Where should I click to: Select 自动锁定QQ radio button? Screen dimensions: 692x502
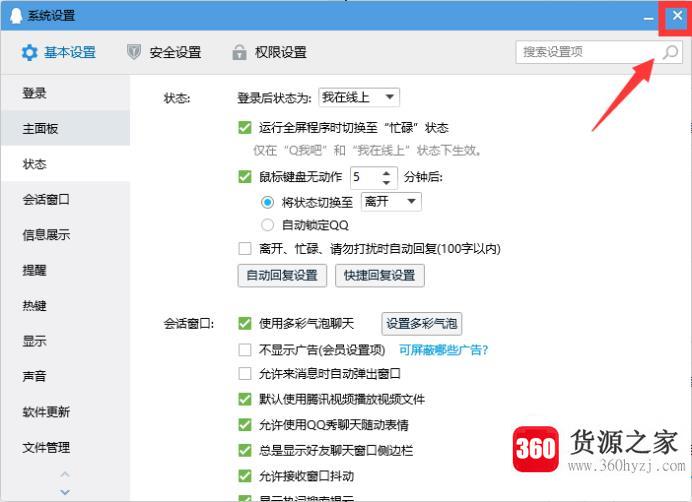267,225
